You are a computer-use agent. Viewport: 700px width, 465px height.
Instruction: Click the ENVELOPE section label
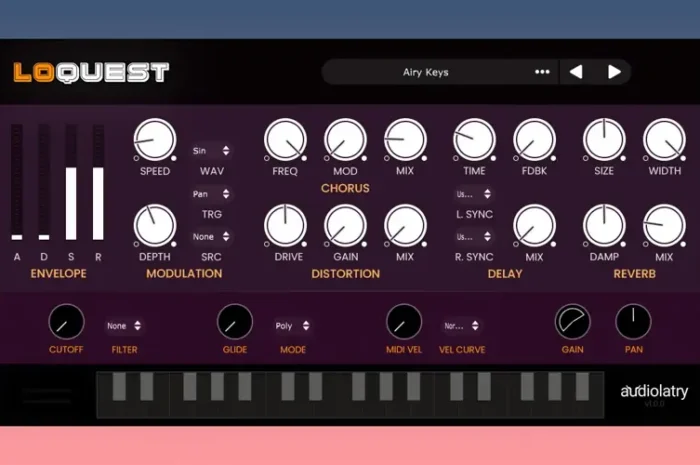point(58,274)
